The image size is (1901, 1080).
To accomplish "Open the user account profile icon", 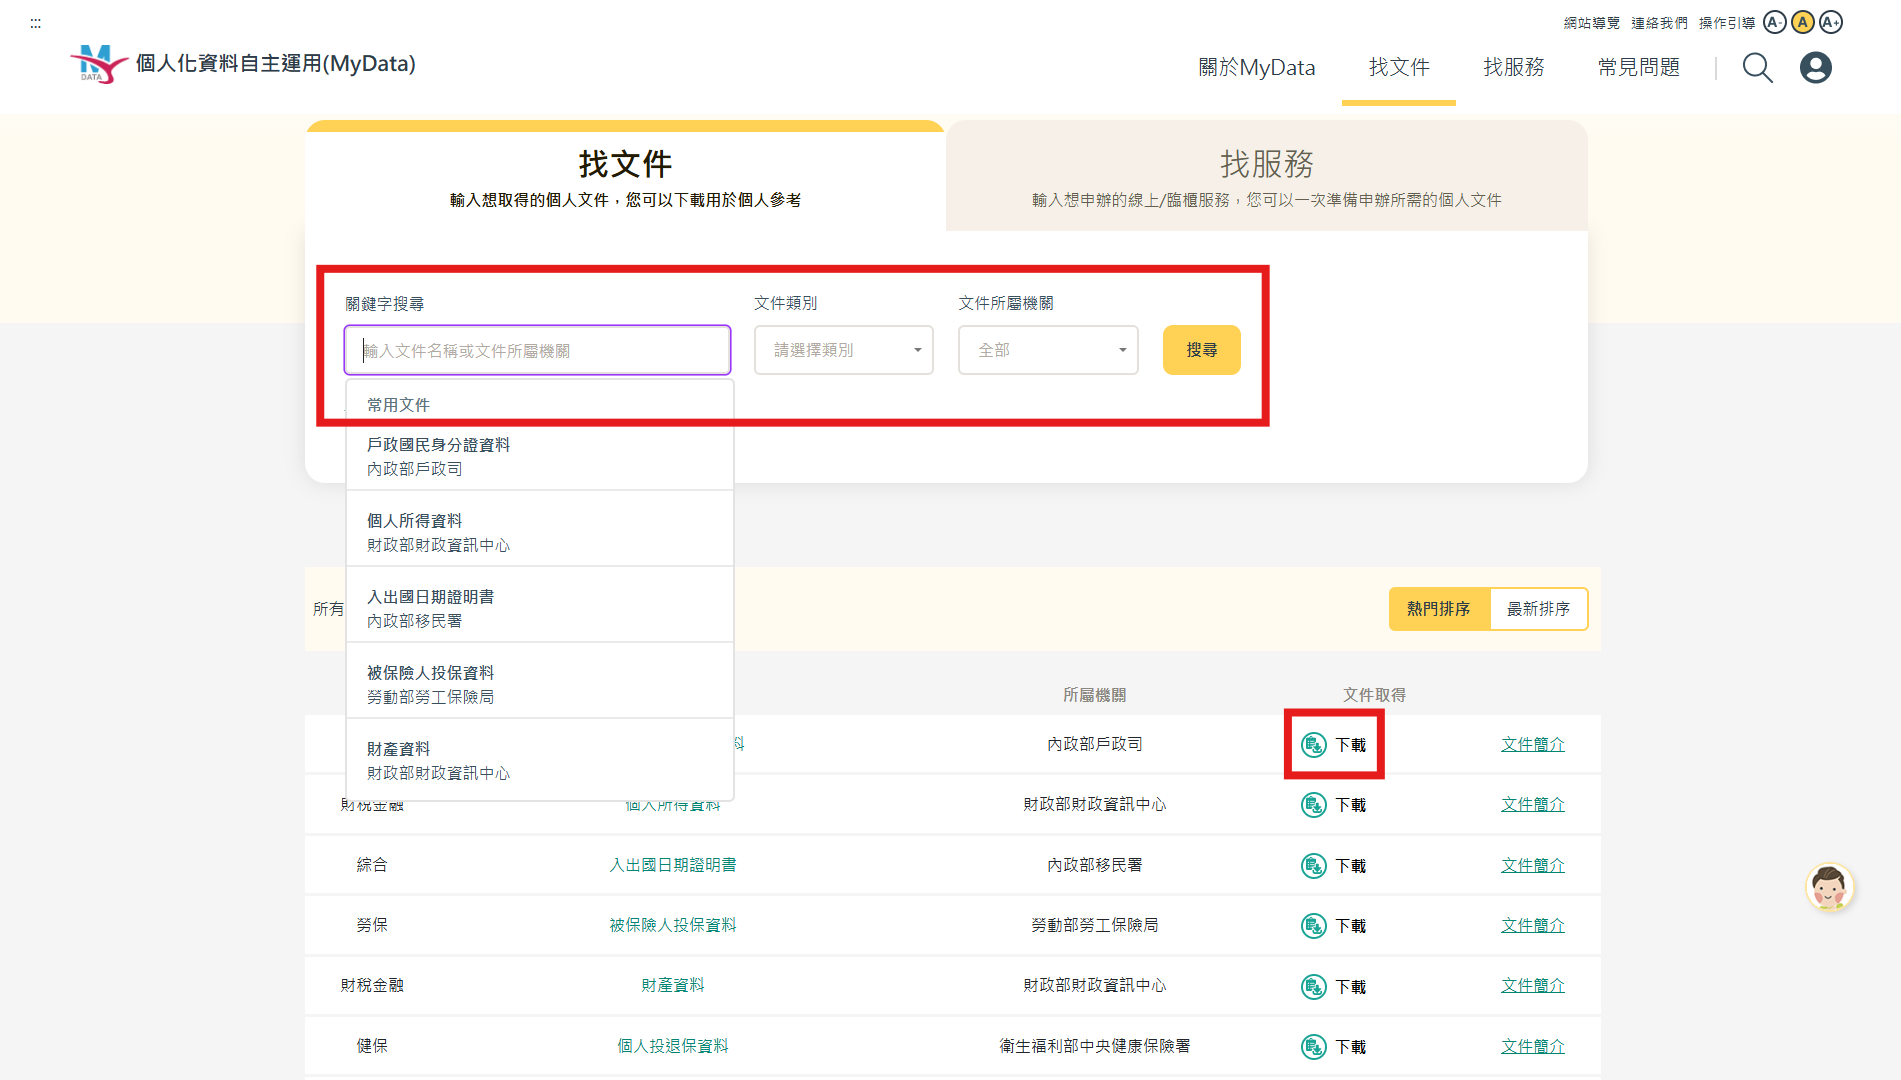I will point(1816,68).
